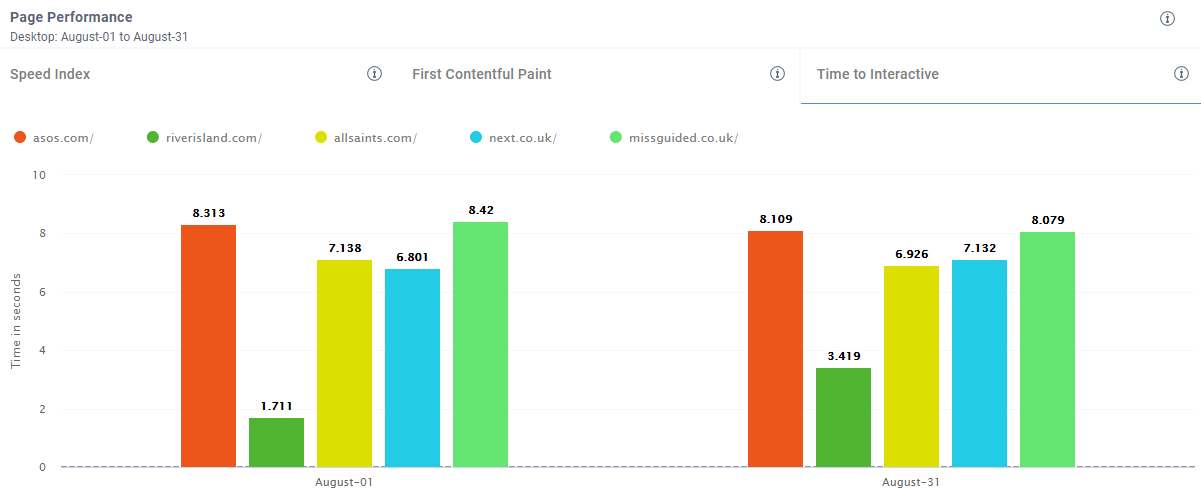Click the light green bar labeled 8.42

480,344
